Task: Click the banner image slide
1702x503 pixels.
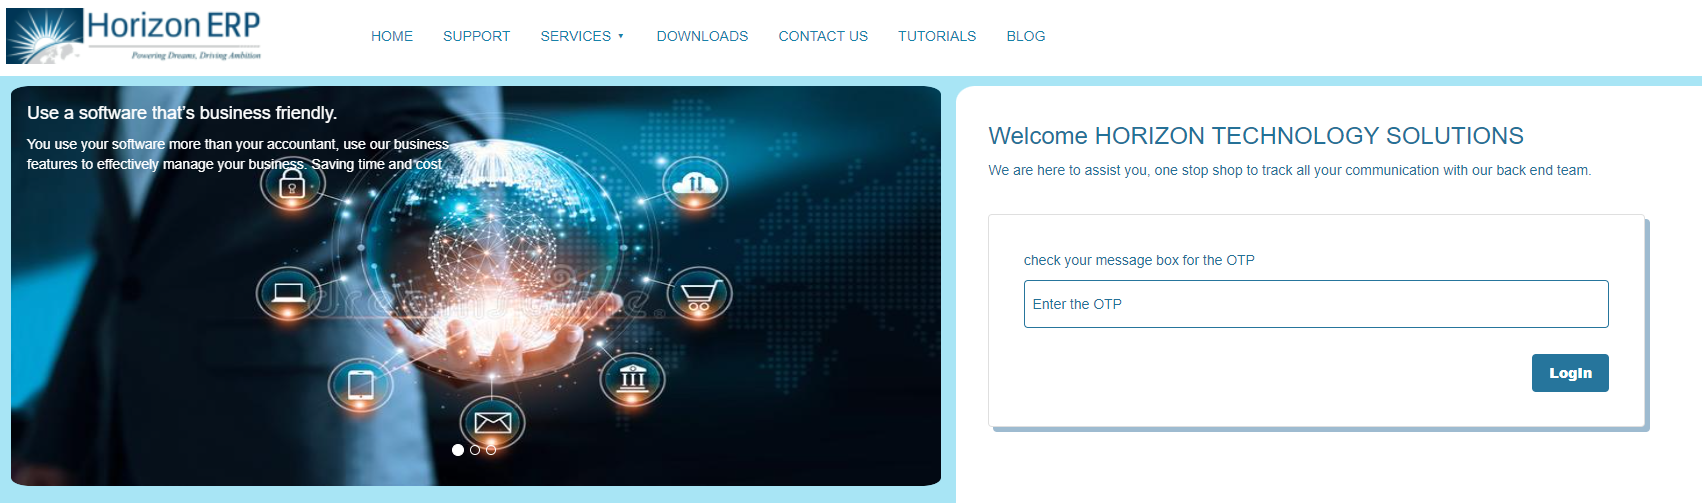Action: pos(476,286)
